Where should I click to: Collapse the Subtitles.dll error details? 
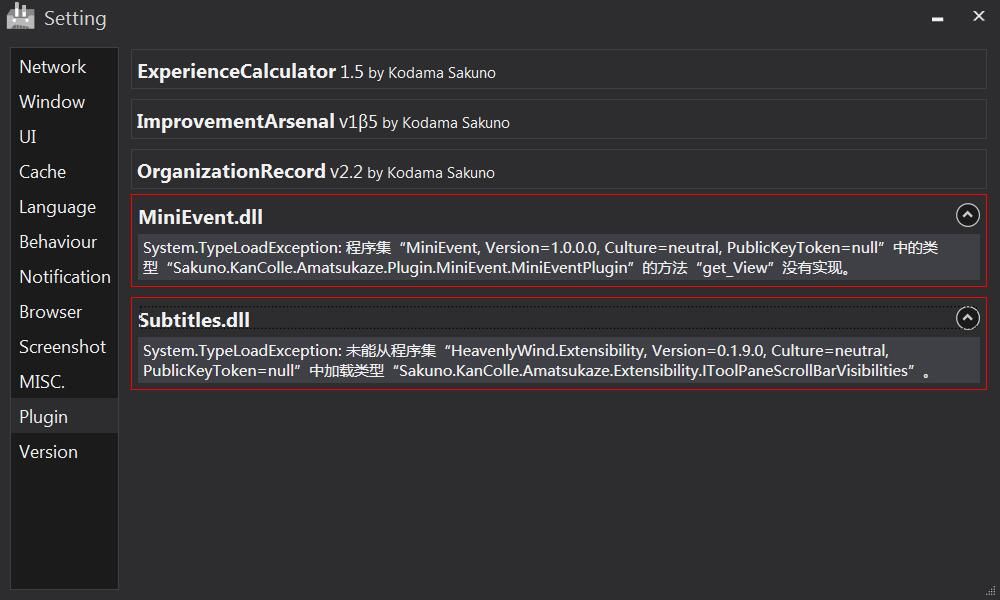coord(967,318)
